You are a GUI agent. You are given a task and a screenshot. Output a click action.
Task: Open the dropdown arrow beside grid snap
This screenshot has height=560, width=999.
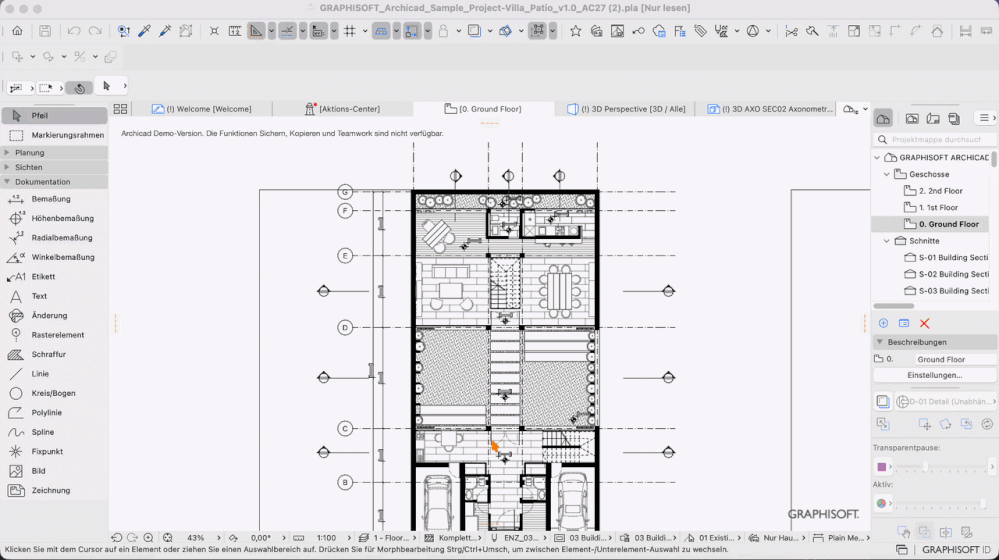(365, 31)
